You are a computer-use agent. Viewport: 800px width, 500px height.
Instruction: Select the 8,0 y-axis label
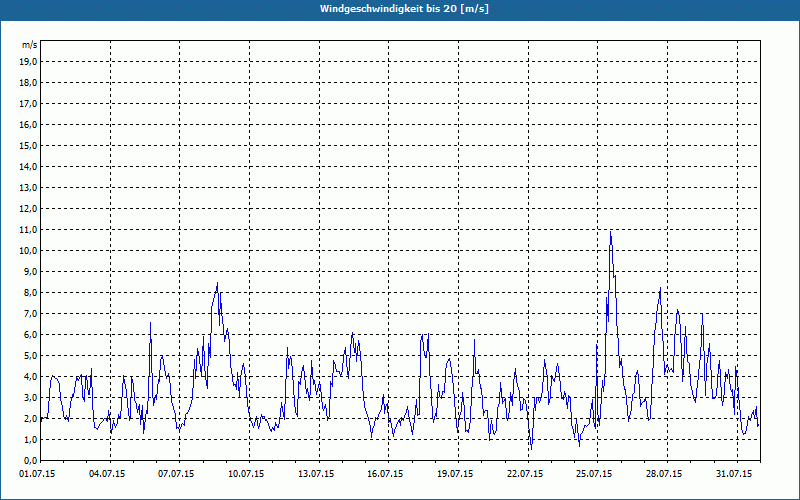[x=30, y=292]
